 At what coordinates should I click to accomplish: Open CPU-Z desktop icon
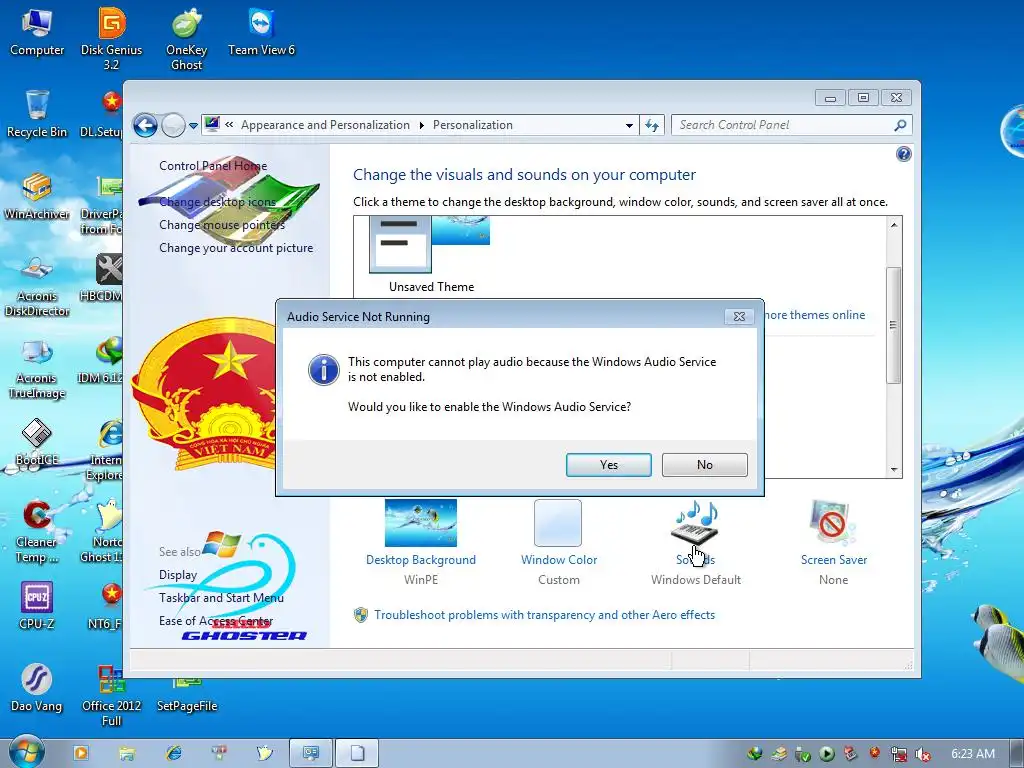pos(37,606)
